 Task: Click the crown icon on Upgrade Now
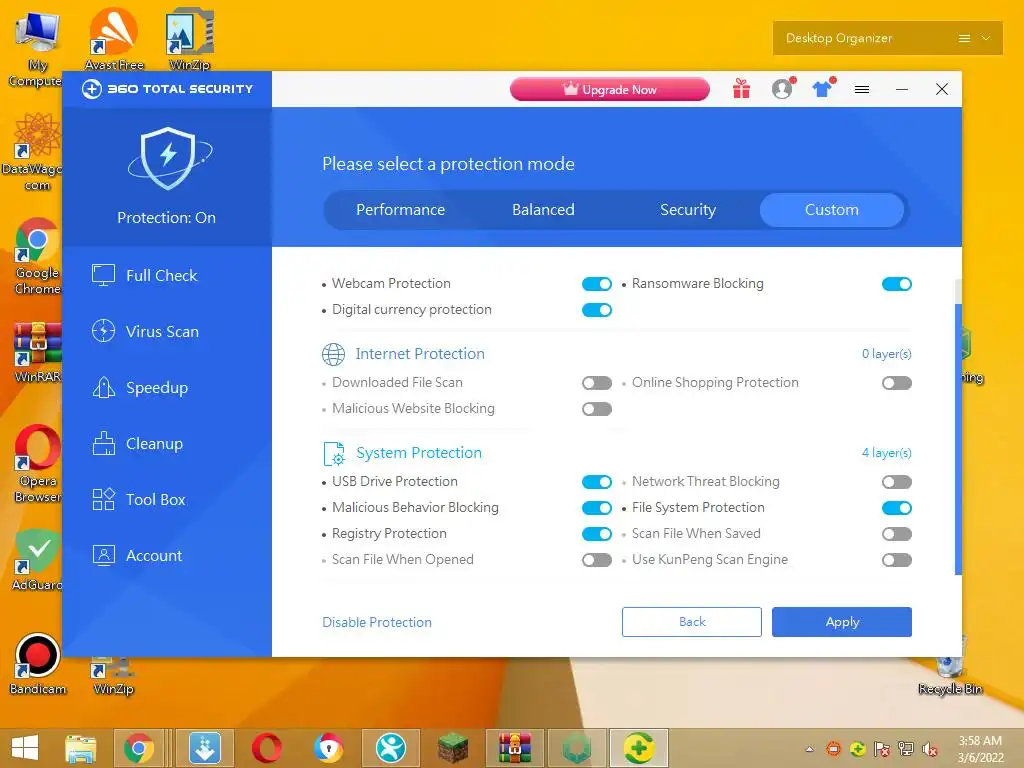pos(571,88)
